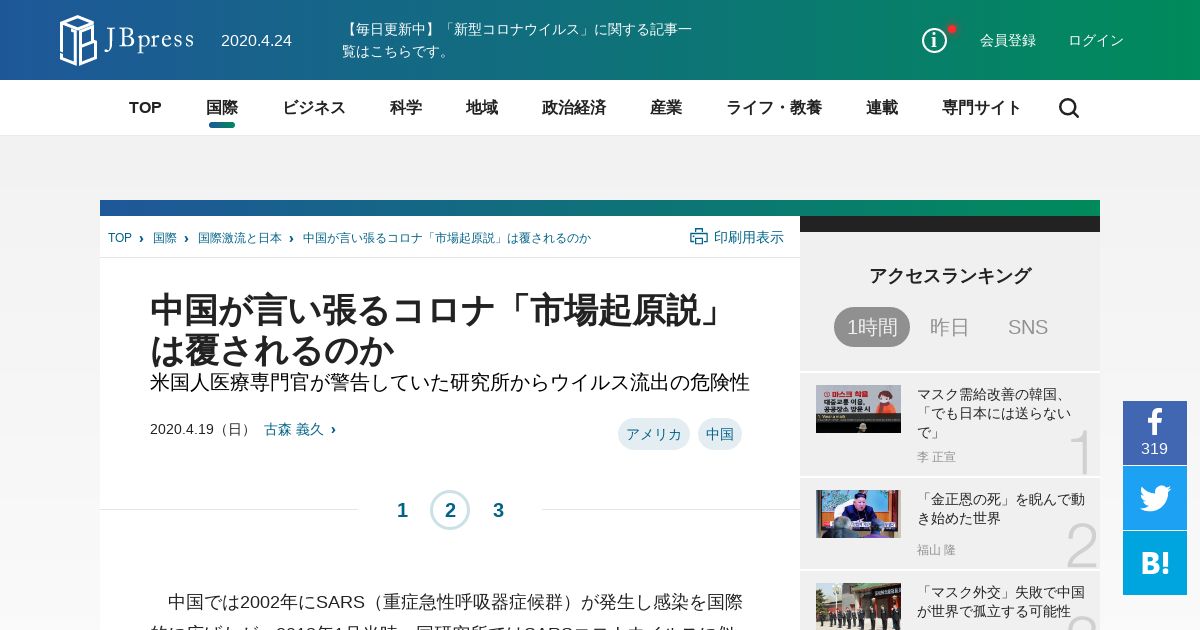Open the 専門サイト navigation item
This screenshot has height=630, width=1200.
click(982, 108)
